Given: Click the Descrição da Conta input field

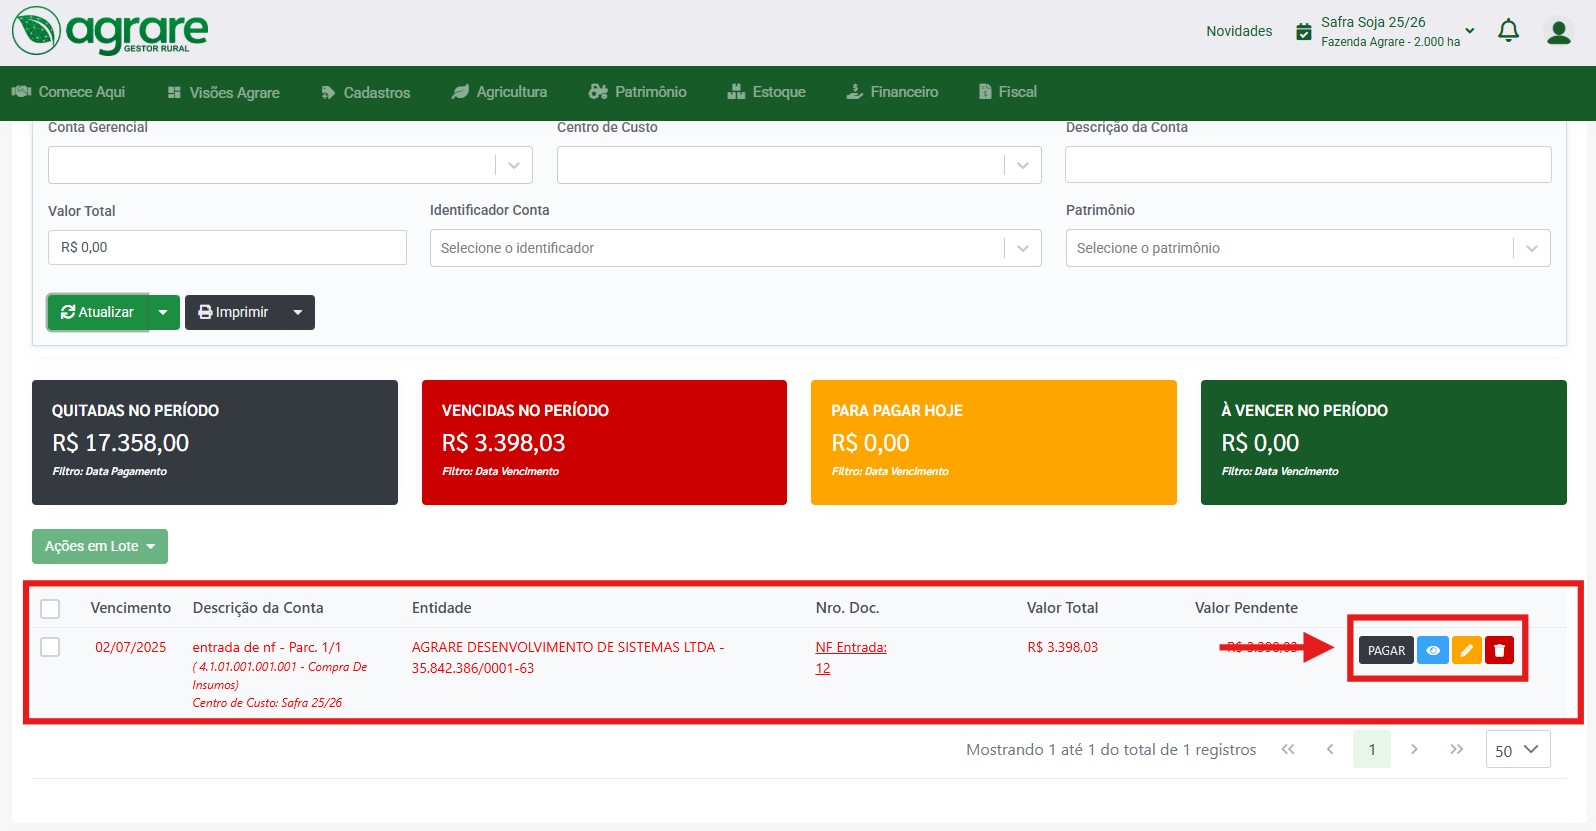Looking at the screenshot, I should (1308, 165).
